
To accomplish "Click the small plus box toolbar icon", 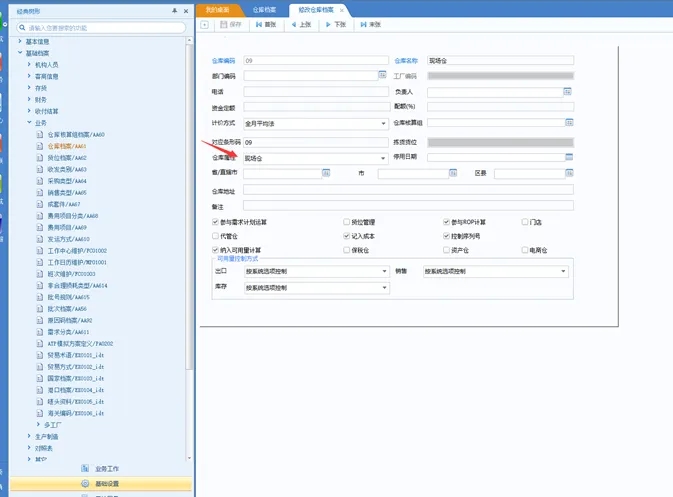I will point(205,24).
